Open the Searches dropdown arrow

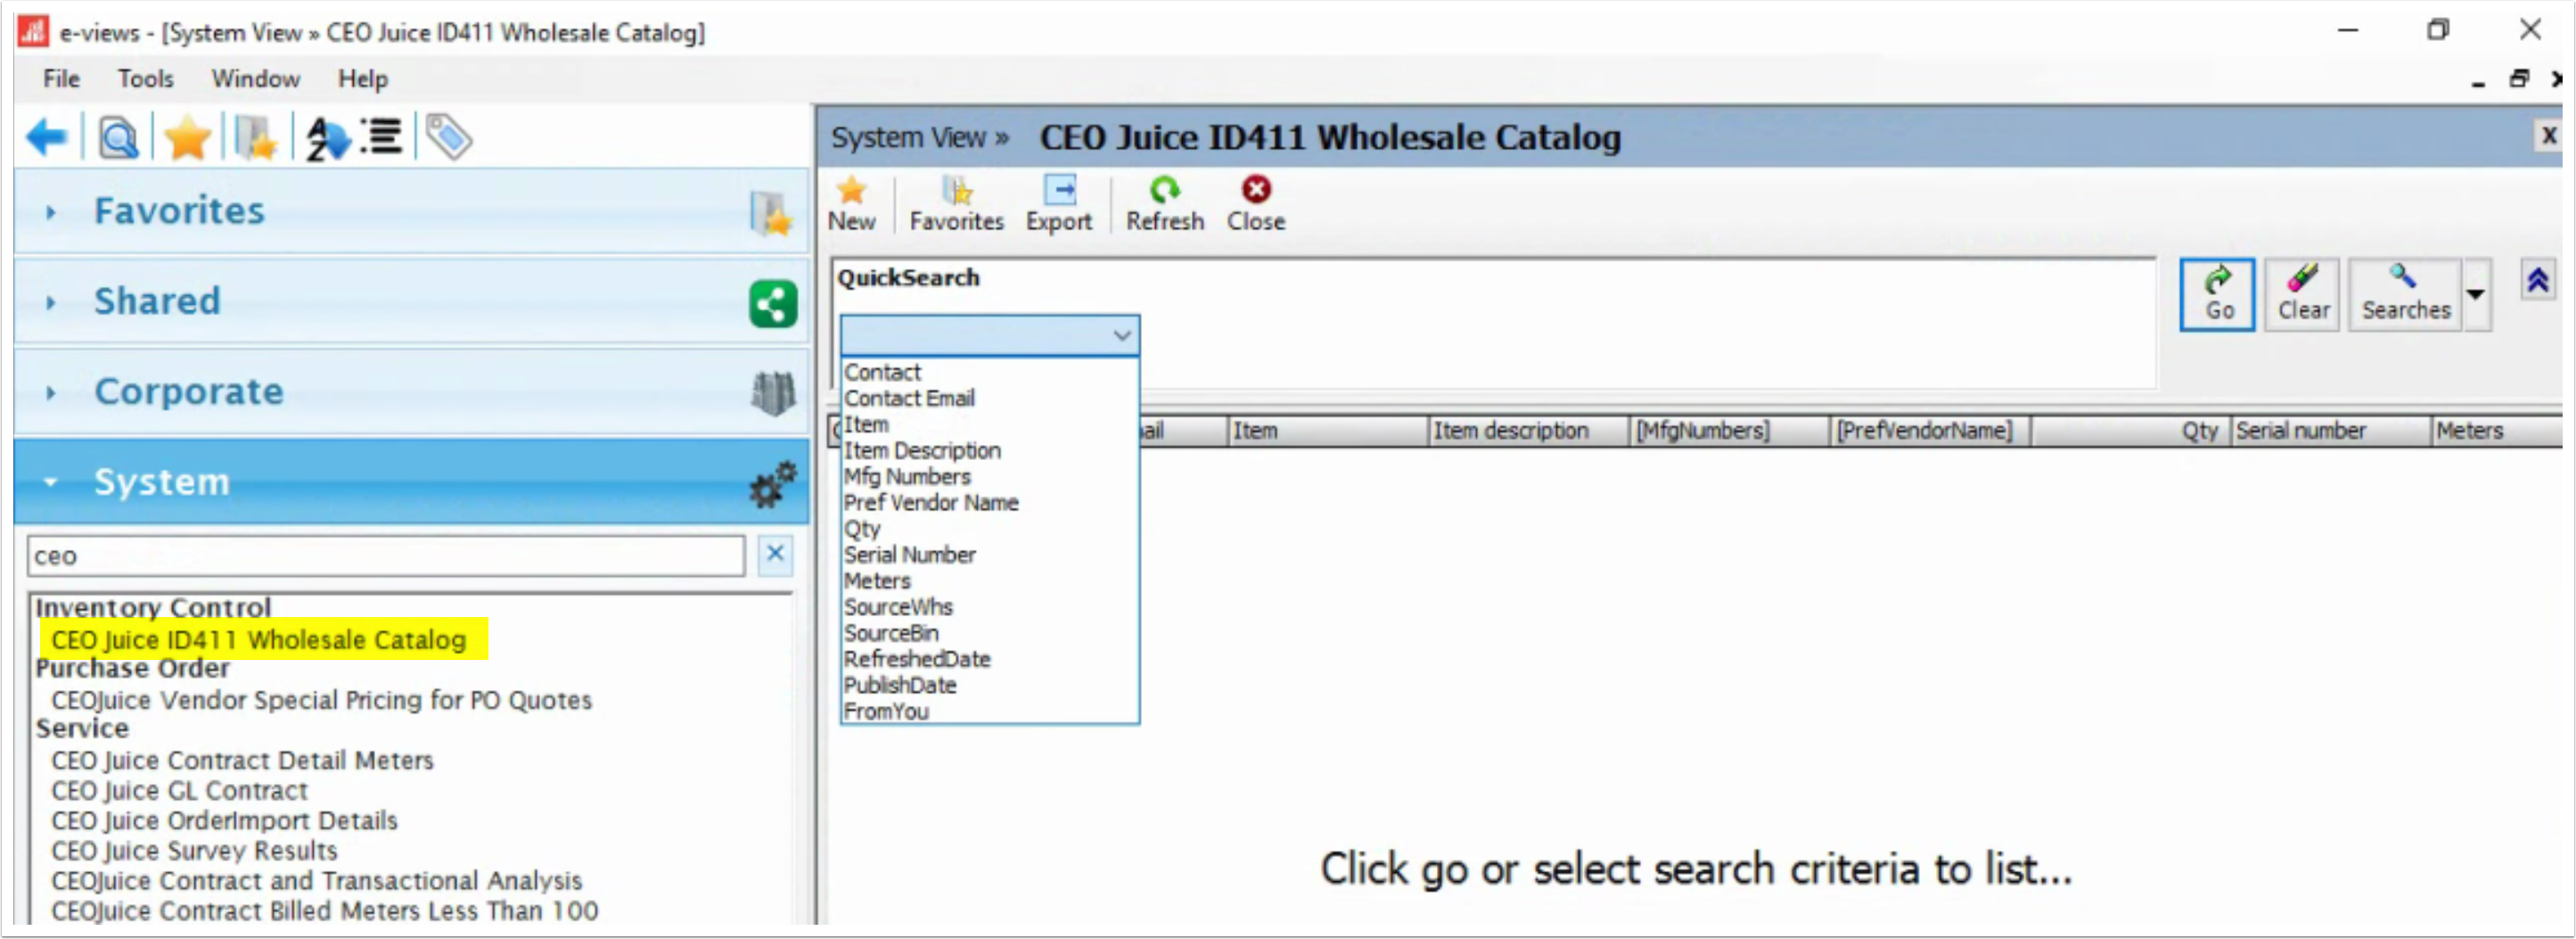click(x=2476, y=295)
